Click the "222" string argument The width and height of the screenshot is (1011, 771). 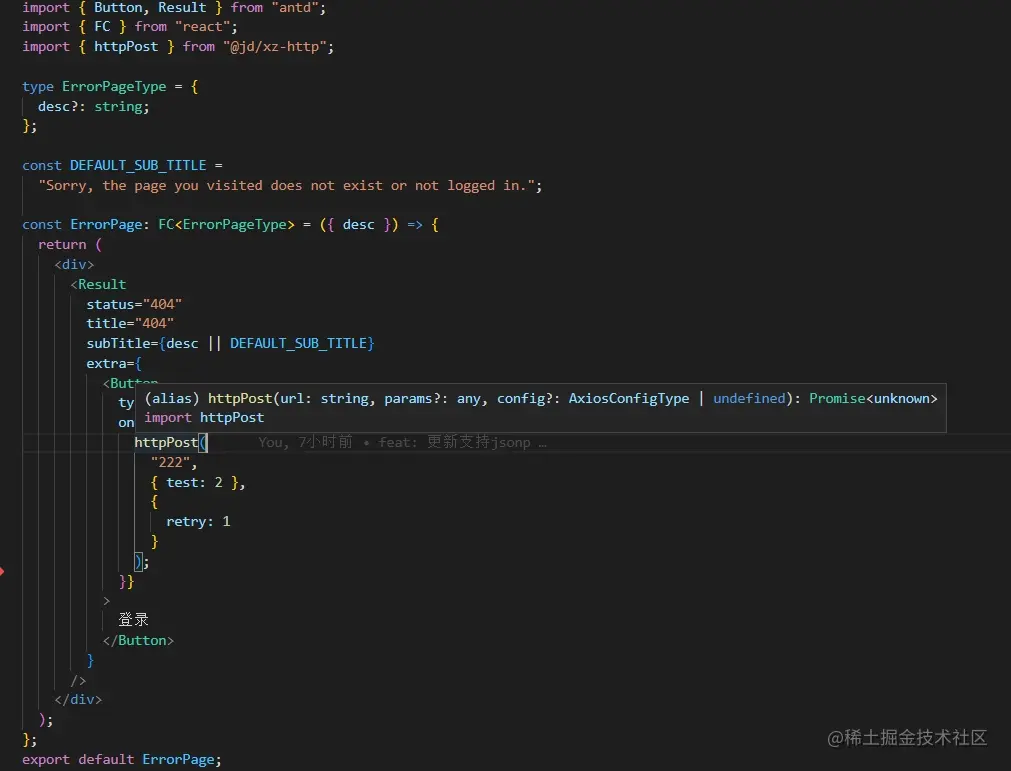point(170,462)
